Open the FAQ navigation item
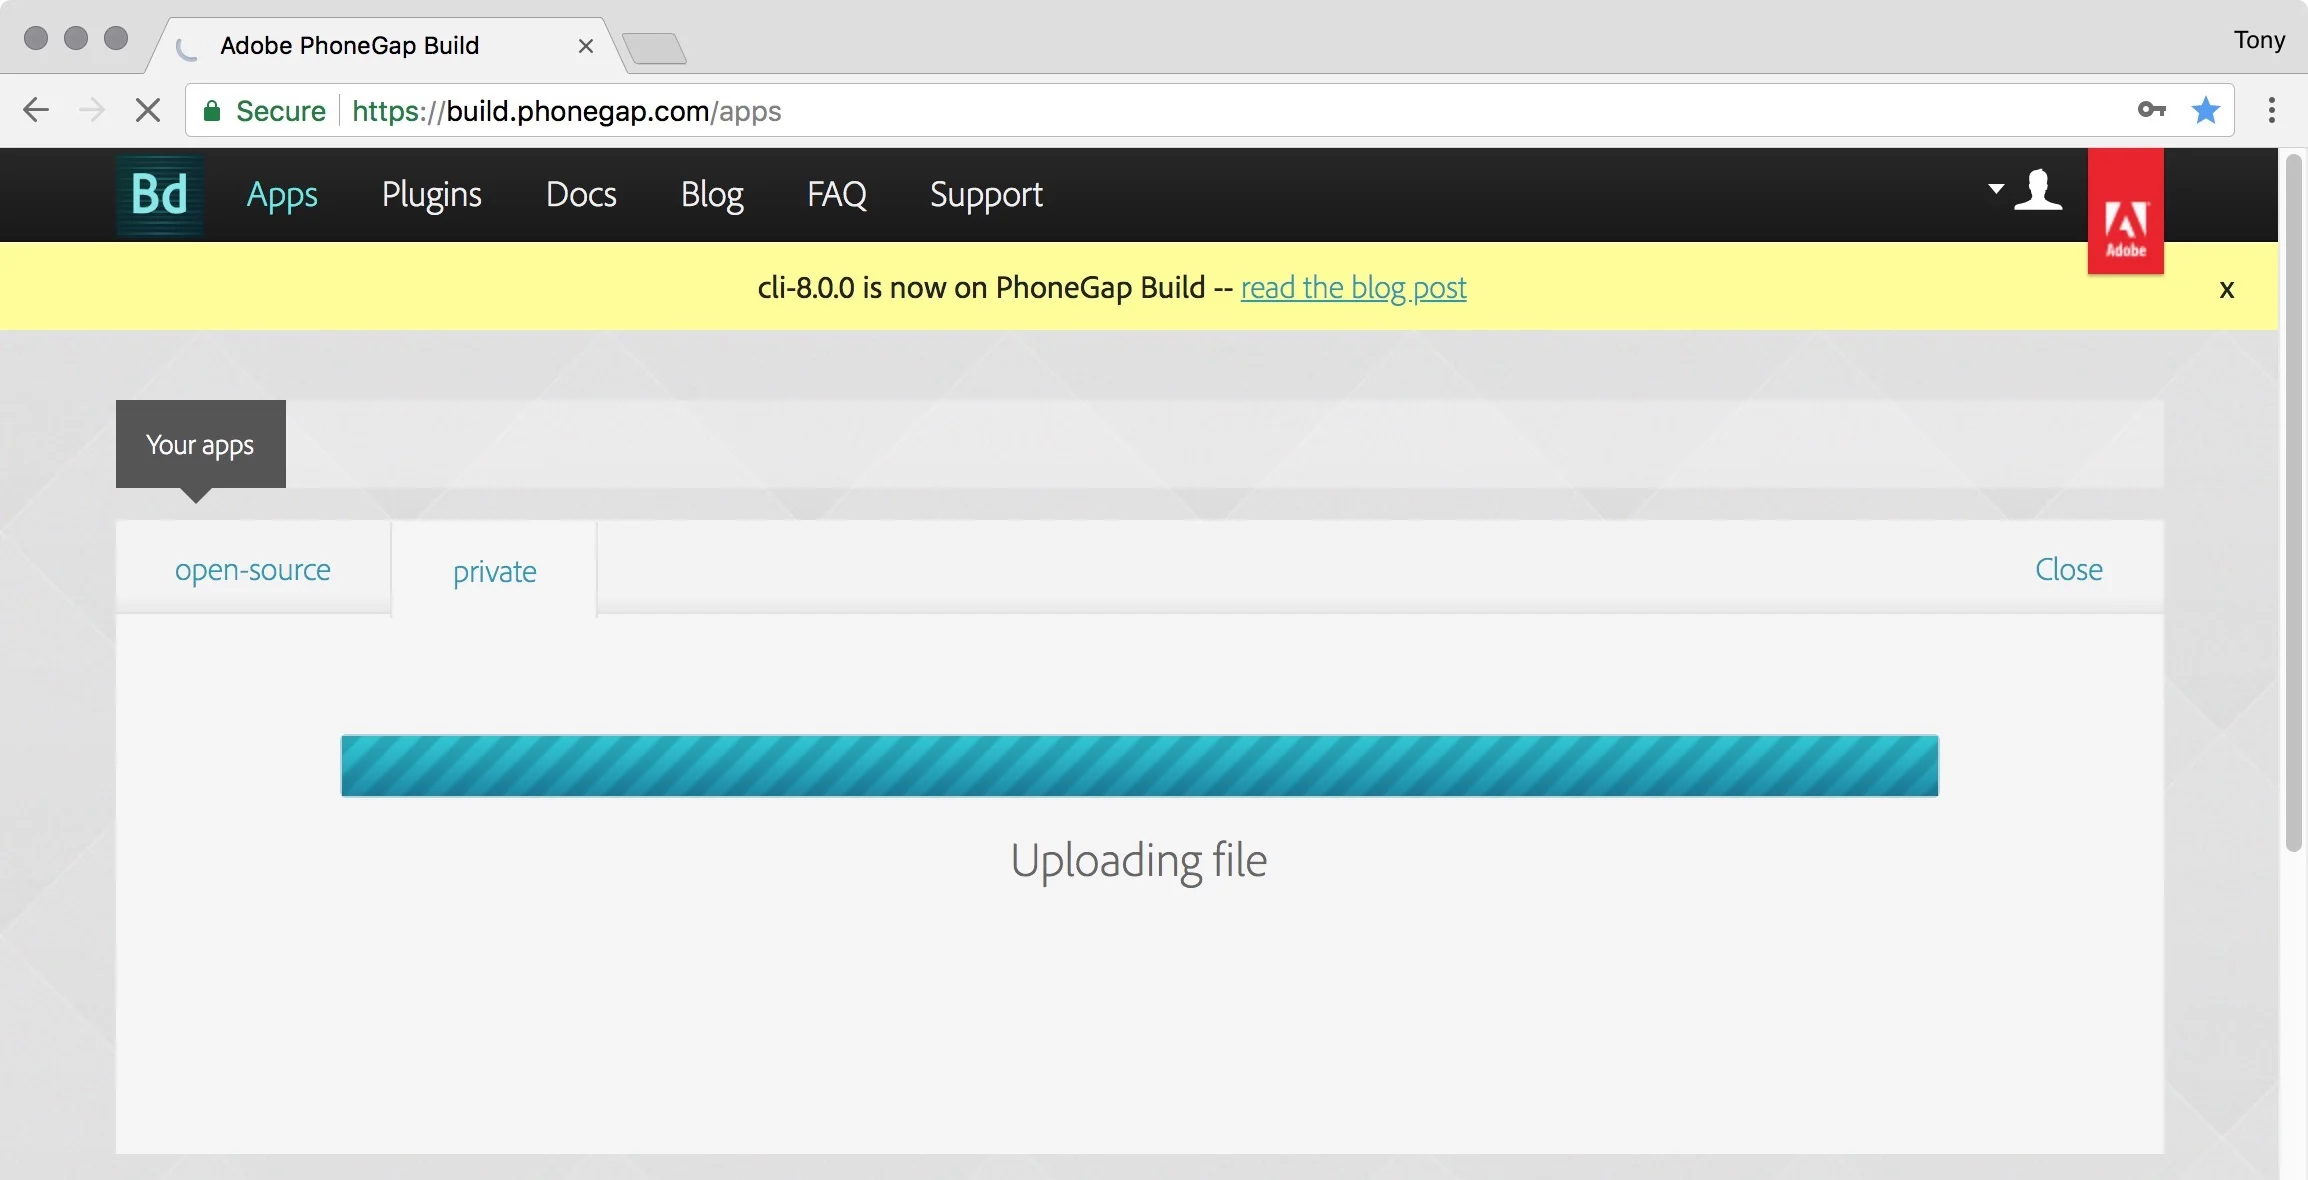This screenshot has height=1180, width=2308. point(837,194)
